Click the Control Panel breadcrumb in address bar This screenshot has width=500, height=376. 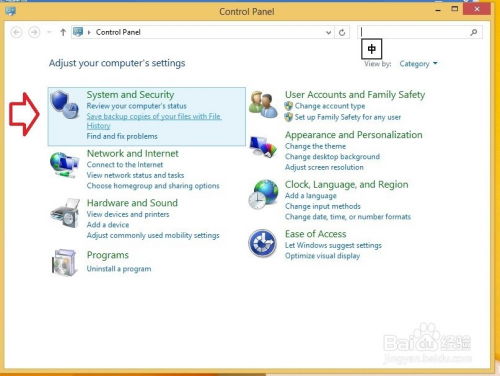pyautogui.click(x=118, y=32)
